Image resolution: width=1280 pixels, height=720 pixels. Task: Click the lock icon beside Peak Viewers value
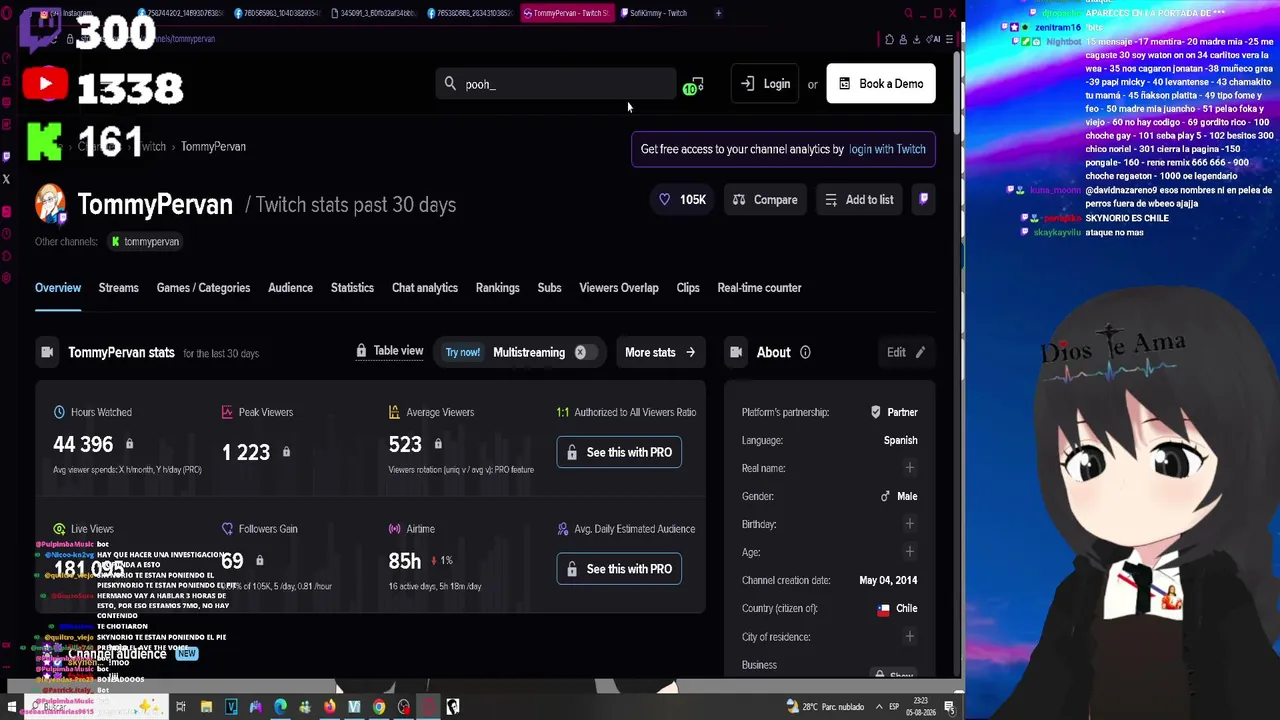click(x=286, y=452)
